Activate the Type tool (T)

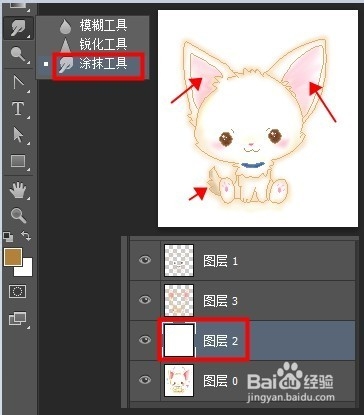pyautogui.click(x=18, y=109)
